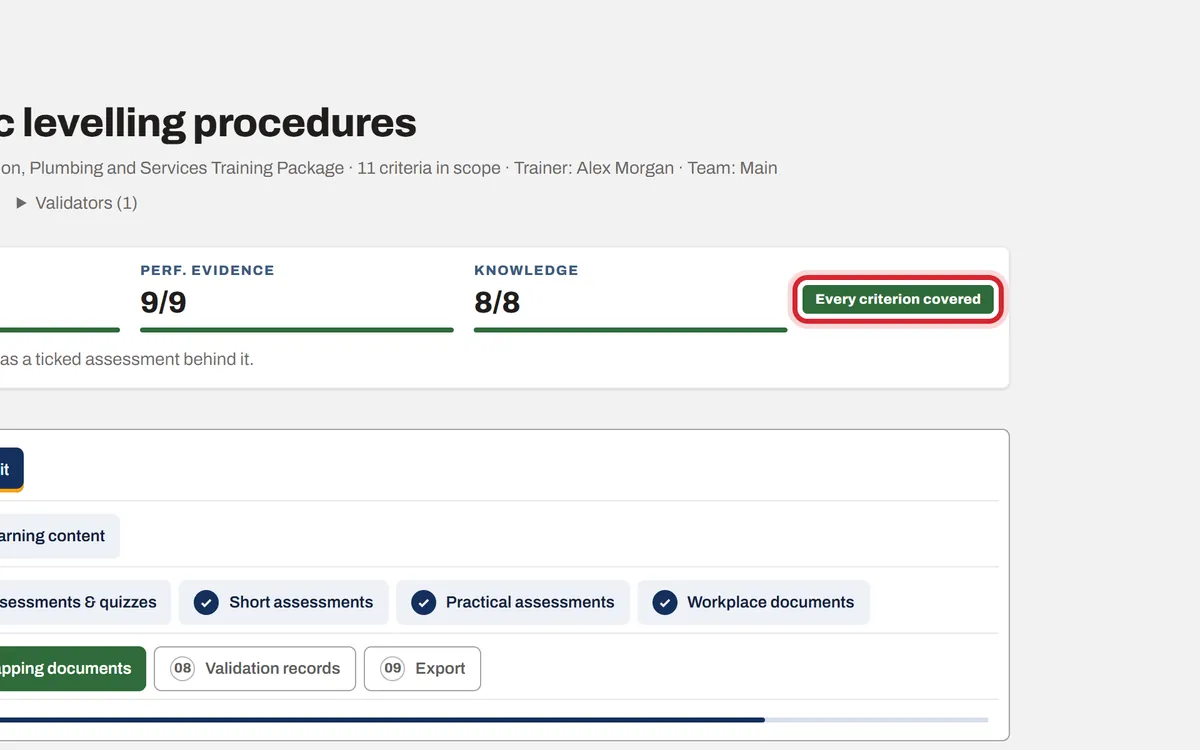This screenshot has width=1200, height=750.
Task: Click the green bar under Knowledge
Action: pos(631,330)
